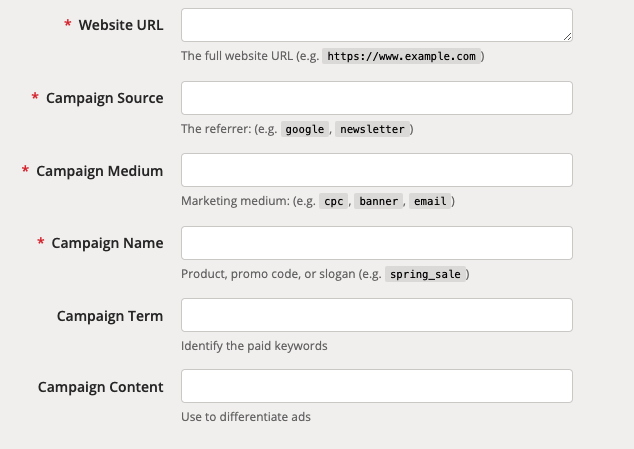Click the Campaign Source label
This screenshot has width=634, height=449.
point(105,98)
